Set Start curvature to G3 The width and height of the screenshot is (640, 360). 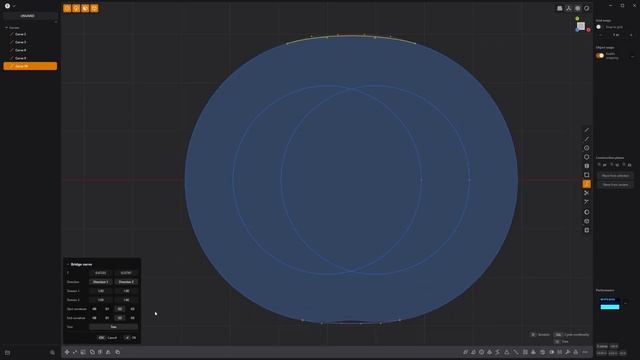pyautogui.click(x=132, y=309)
